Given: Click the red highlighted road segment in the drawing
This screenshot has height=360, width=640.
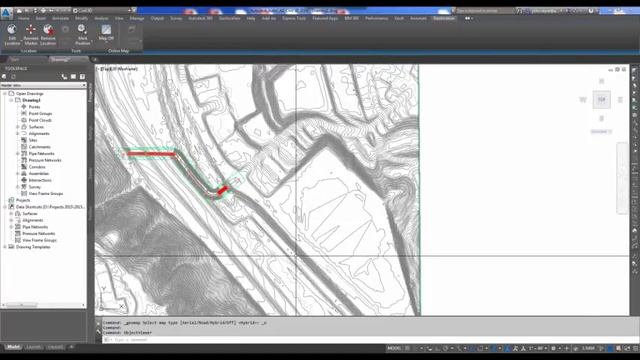Looking at the screenshot, I should (151, 154).
